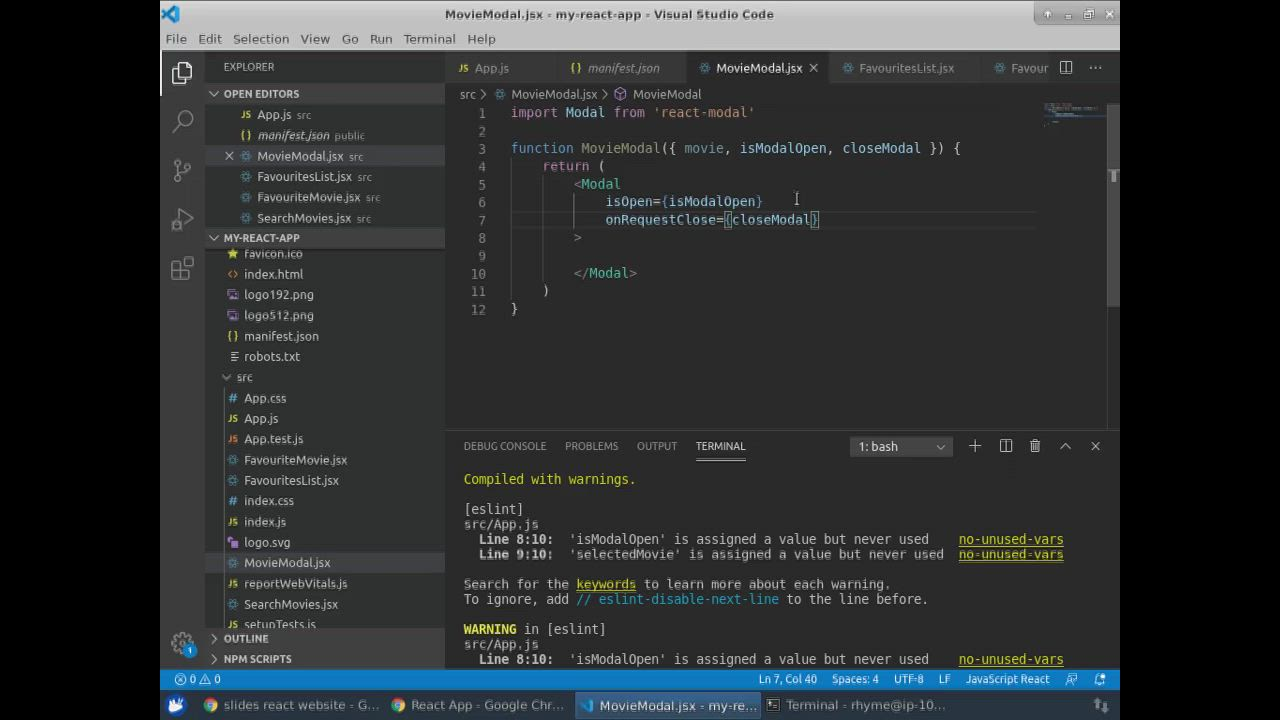Open the Terminal menu
This screenshot has width=1280, height=720.
[x=429, y=39]
